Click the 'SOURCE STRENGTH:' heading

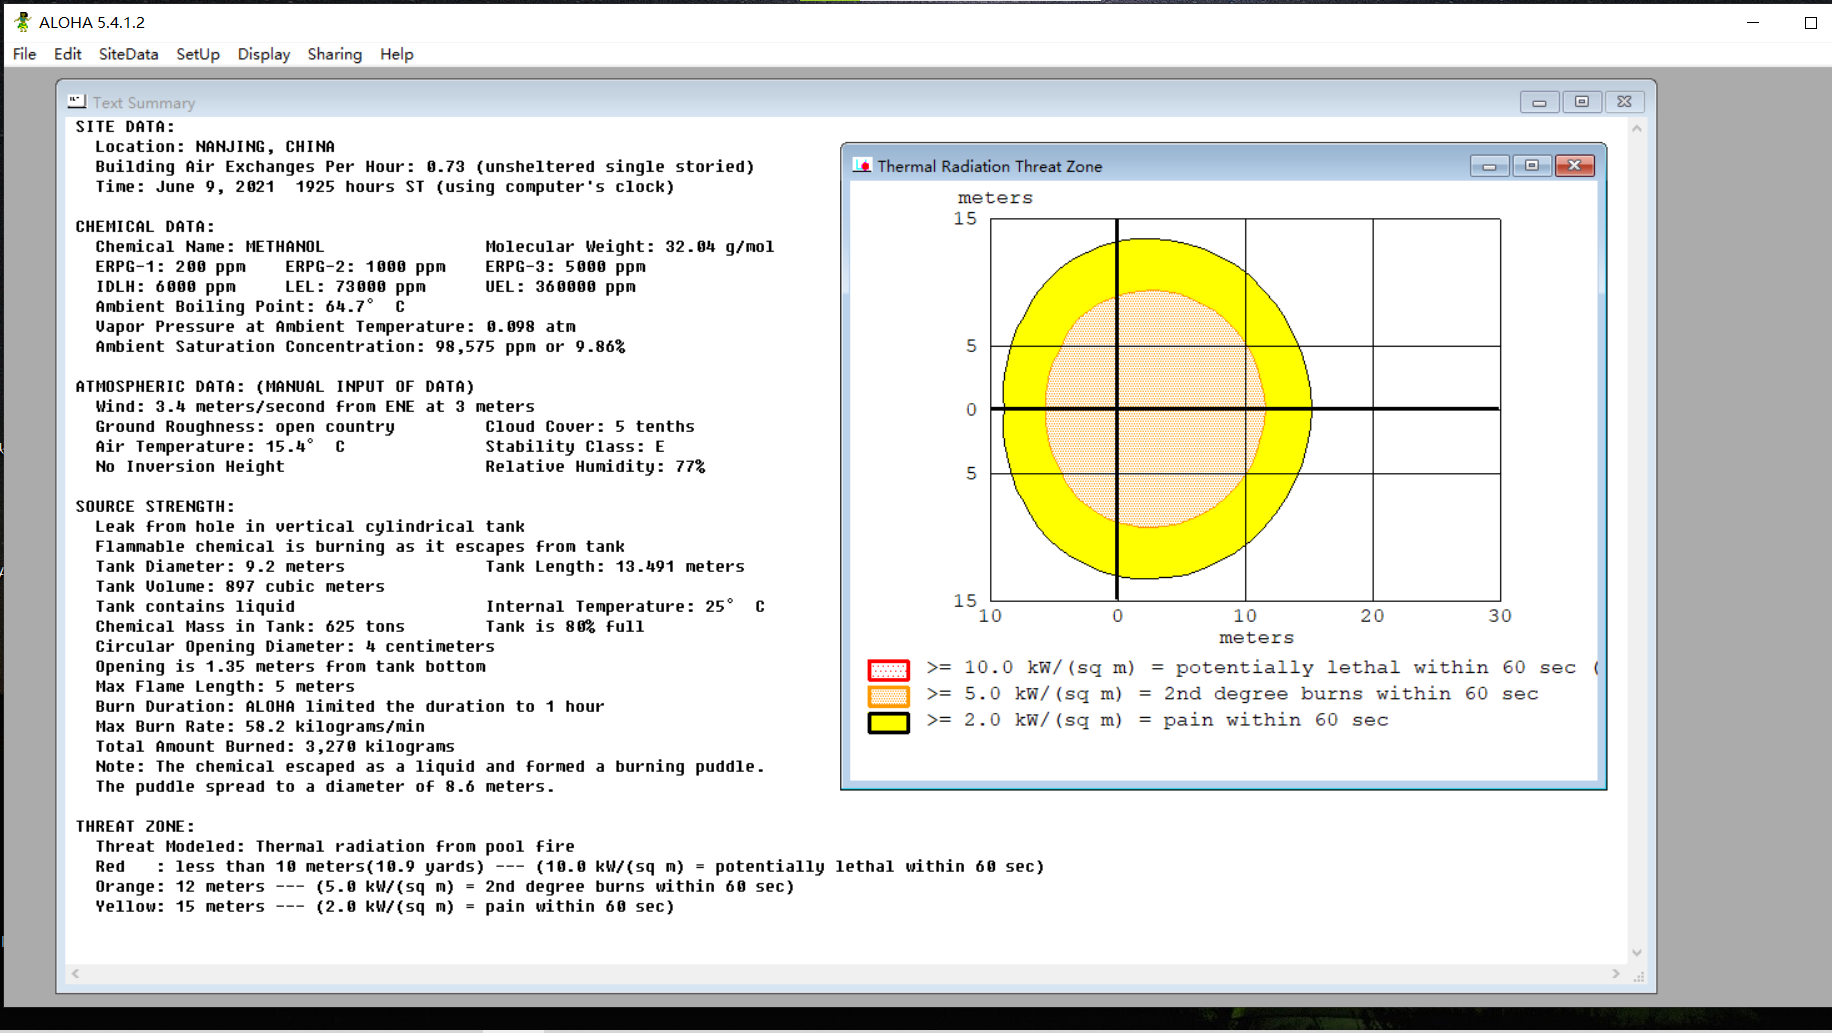coord(155,507)
